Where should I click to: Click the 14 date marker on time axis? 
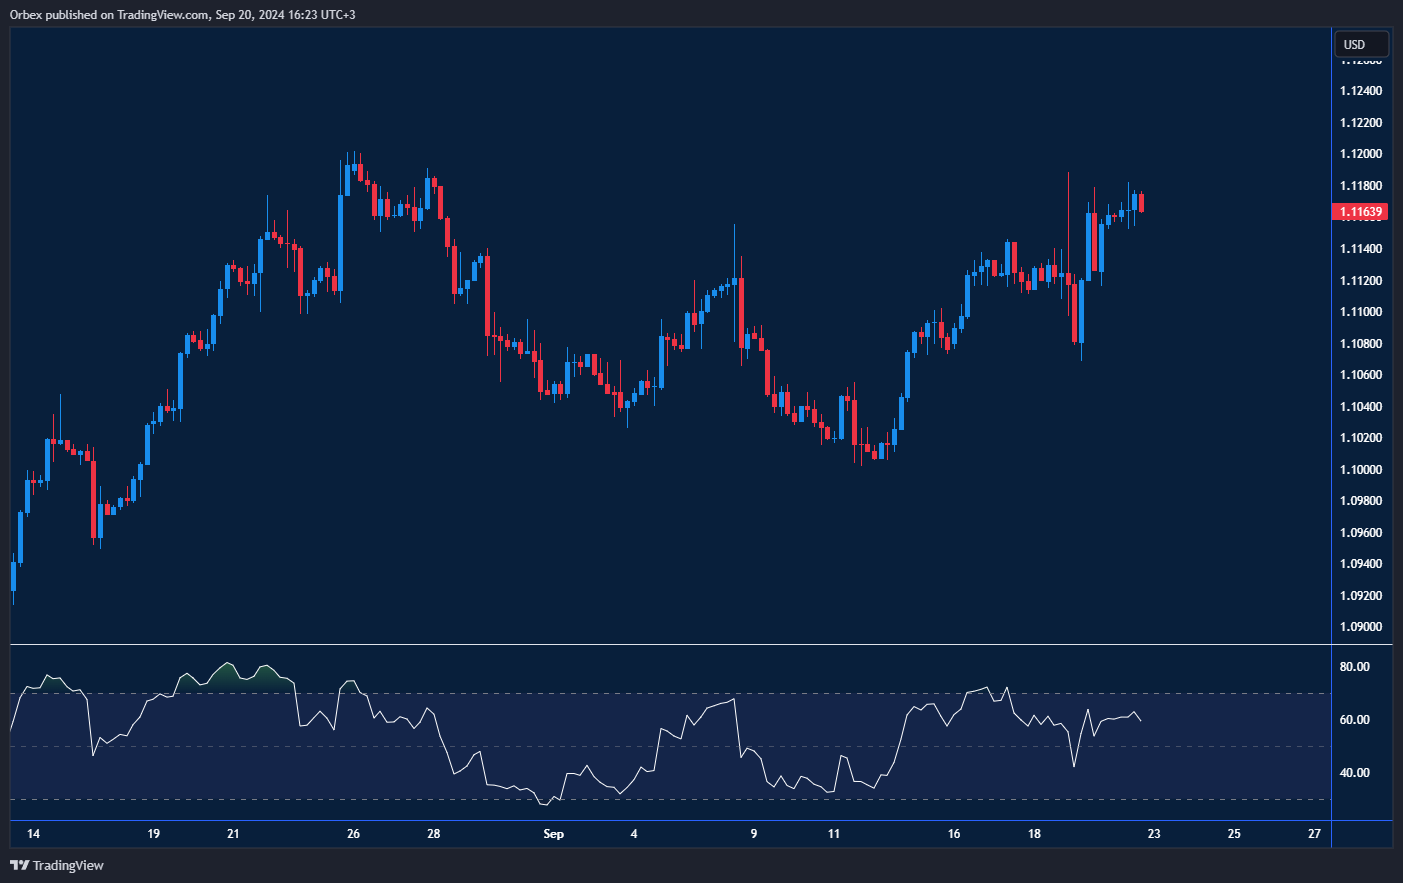(x=33, y=834)
